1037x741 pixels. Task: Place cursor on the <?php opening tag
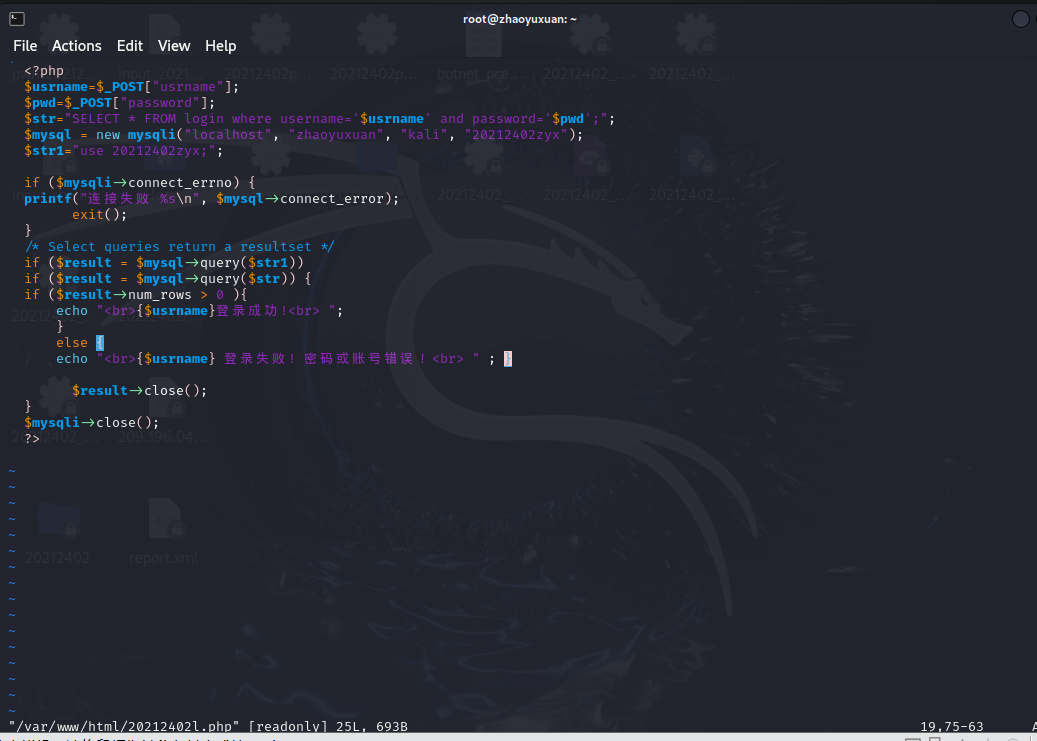point(44,71)
